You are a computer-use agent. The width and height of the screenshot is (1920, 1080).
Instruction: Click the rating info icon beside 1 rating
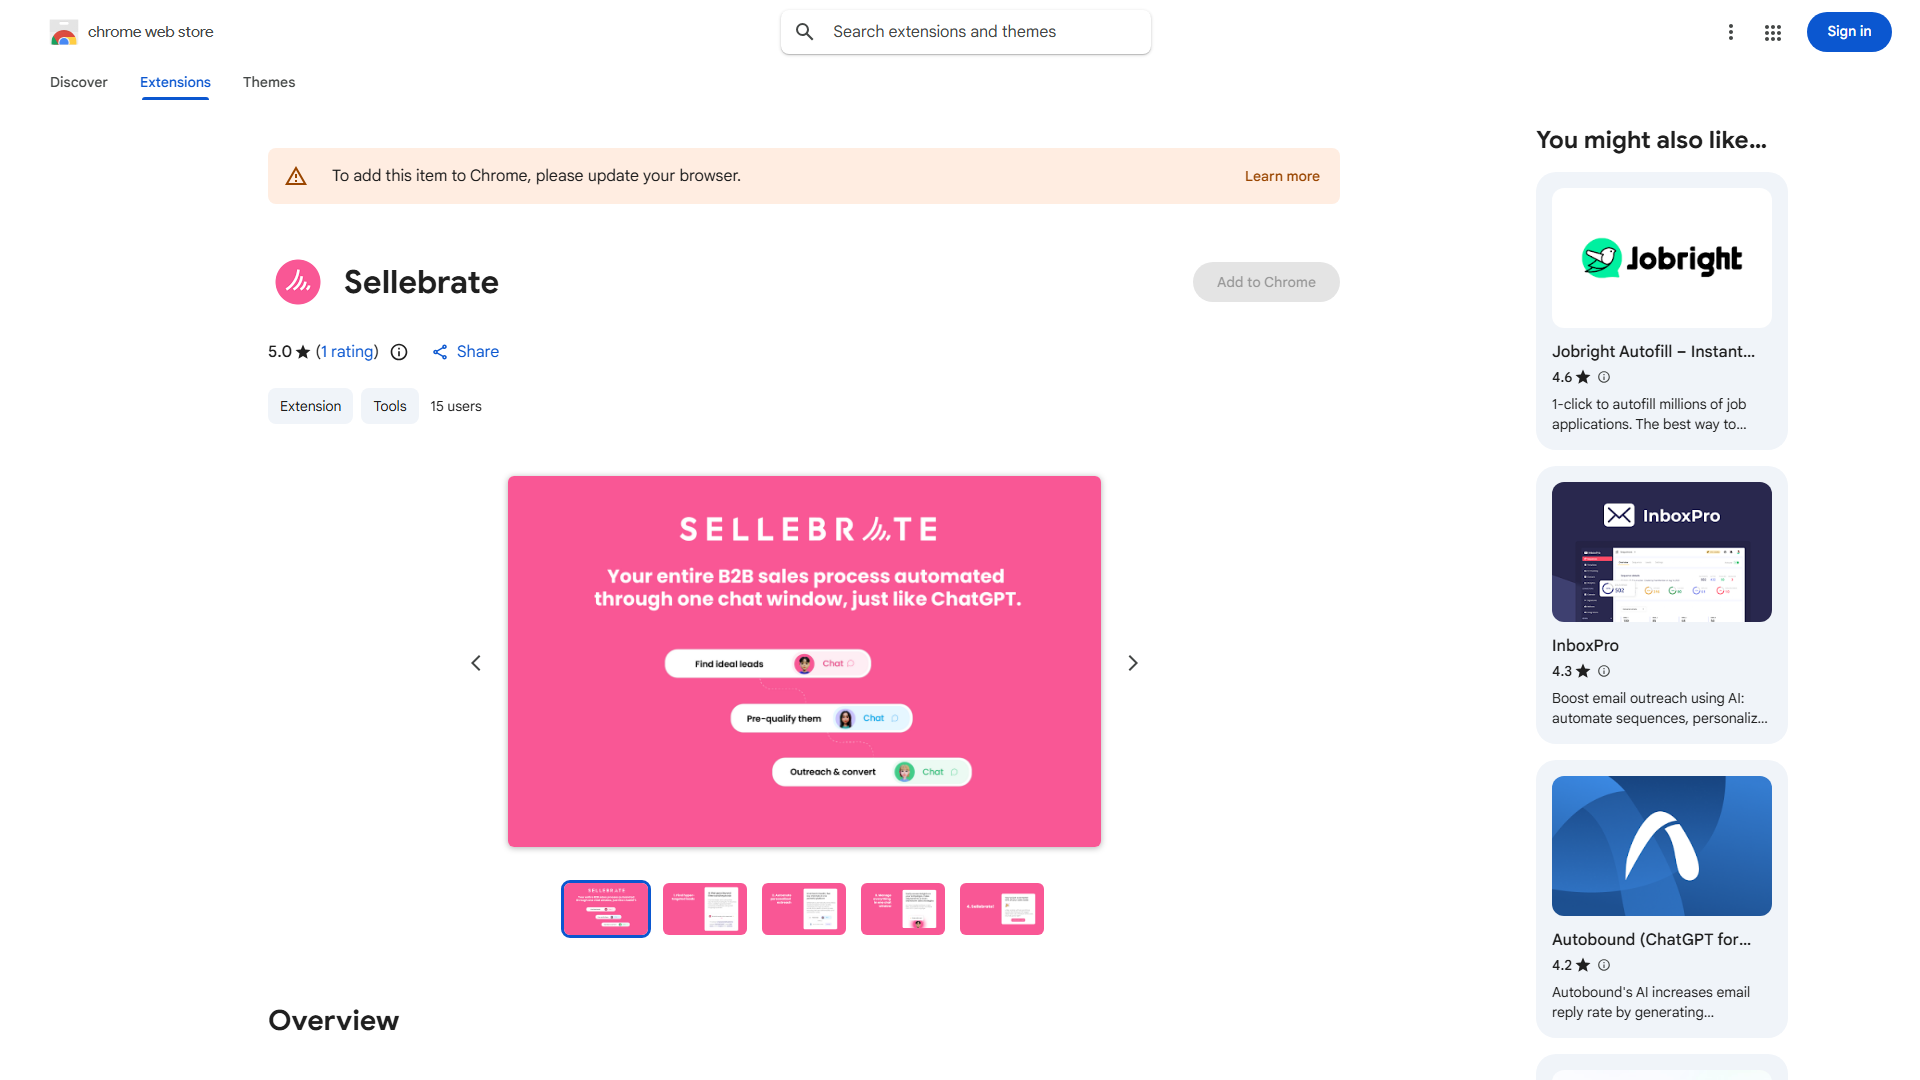[x=399, y=352]
